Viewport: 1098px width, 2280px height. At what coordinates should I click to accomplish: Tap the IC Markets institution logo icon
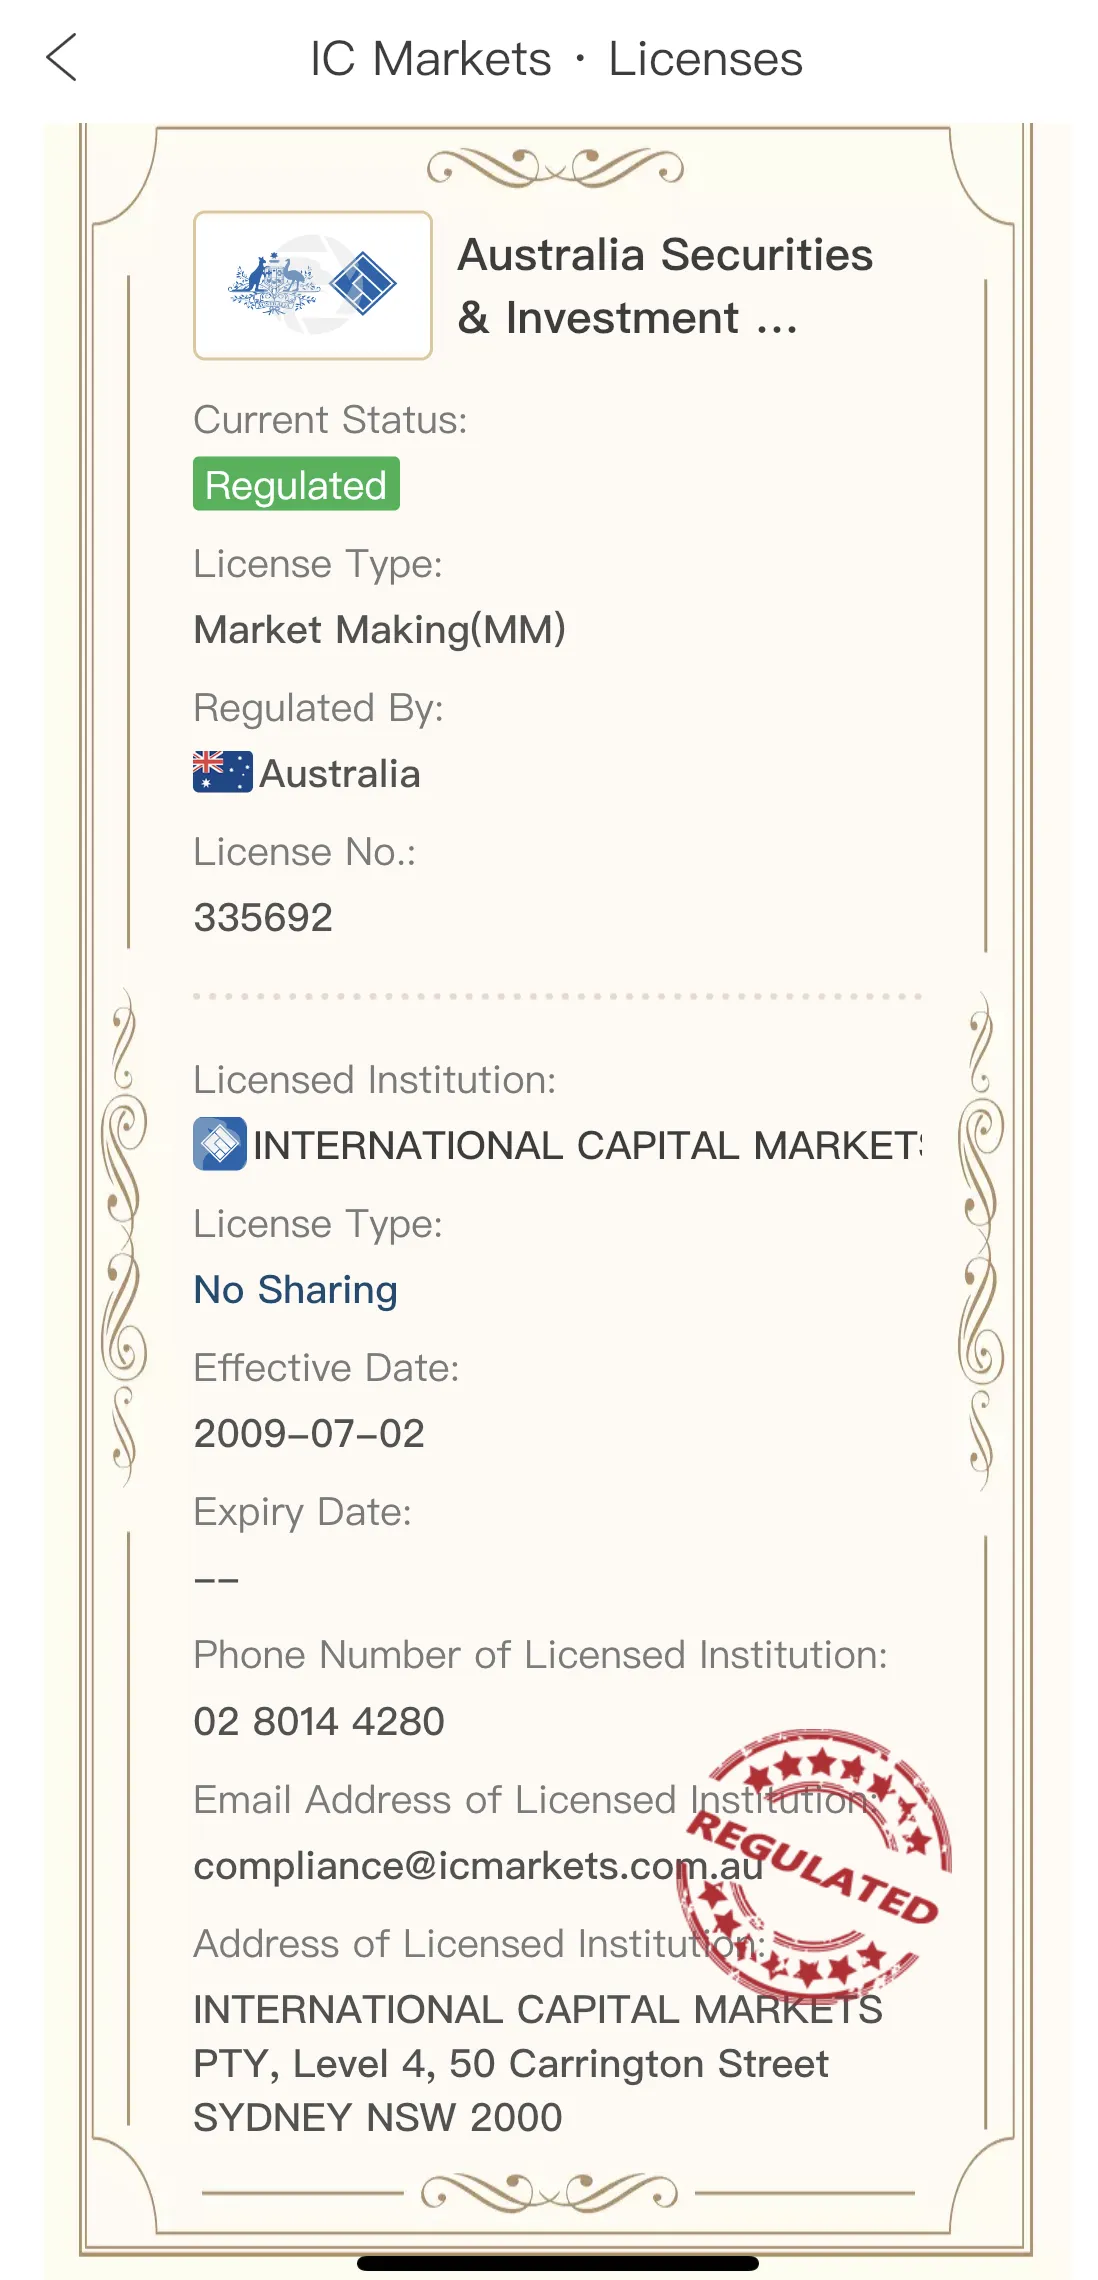coord(220,1144)
